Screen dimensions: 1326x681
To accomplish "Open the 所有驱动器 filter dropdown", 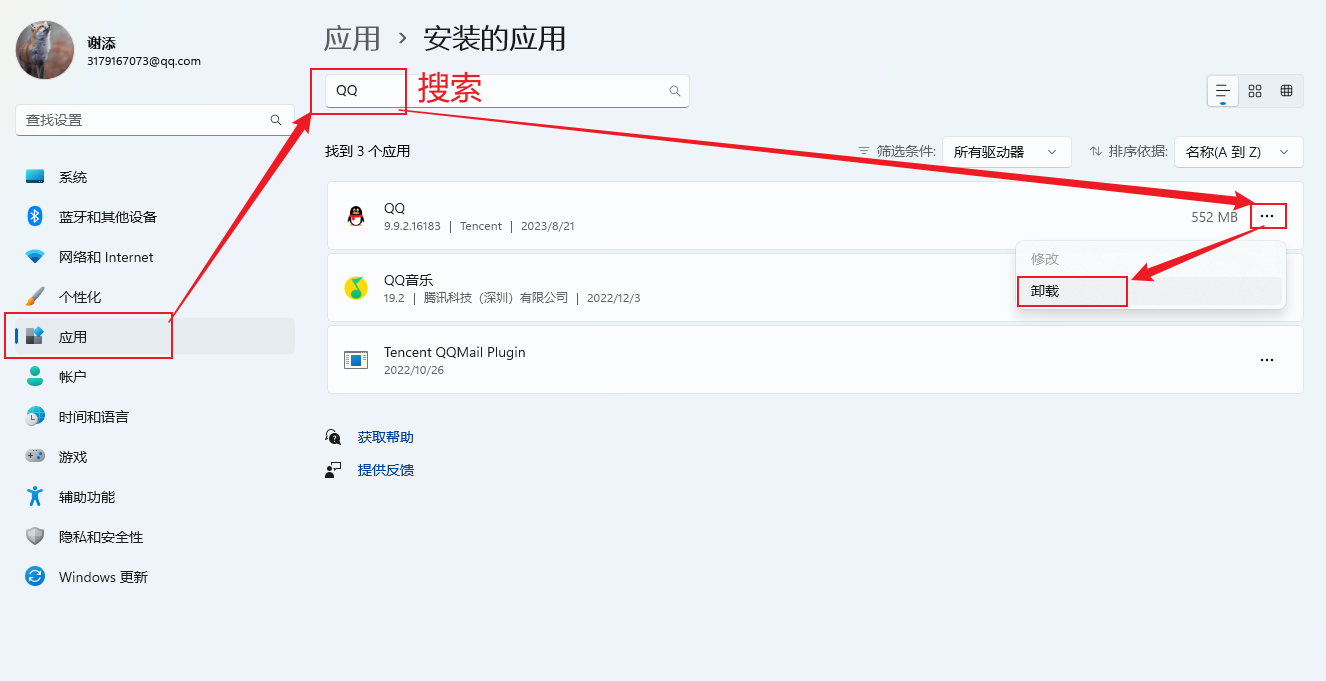I will coord(1007,152).
